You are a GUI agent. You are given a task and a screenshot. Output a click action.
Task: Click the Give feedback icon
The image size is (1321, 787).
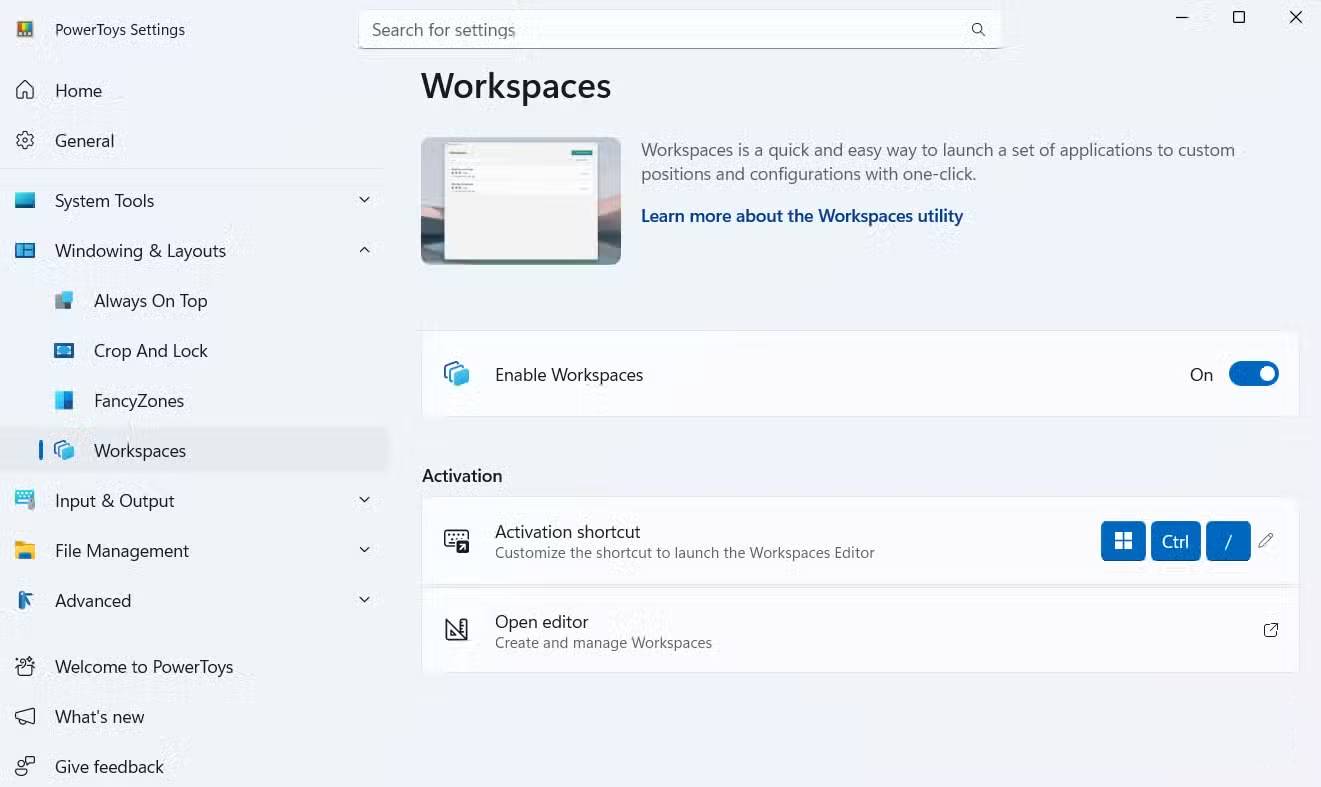click(25, 766)
